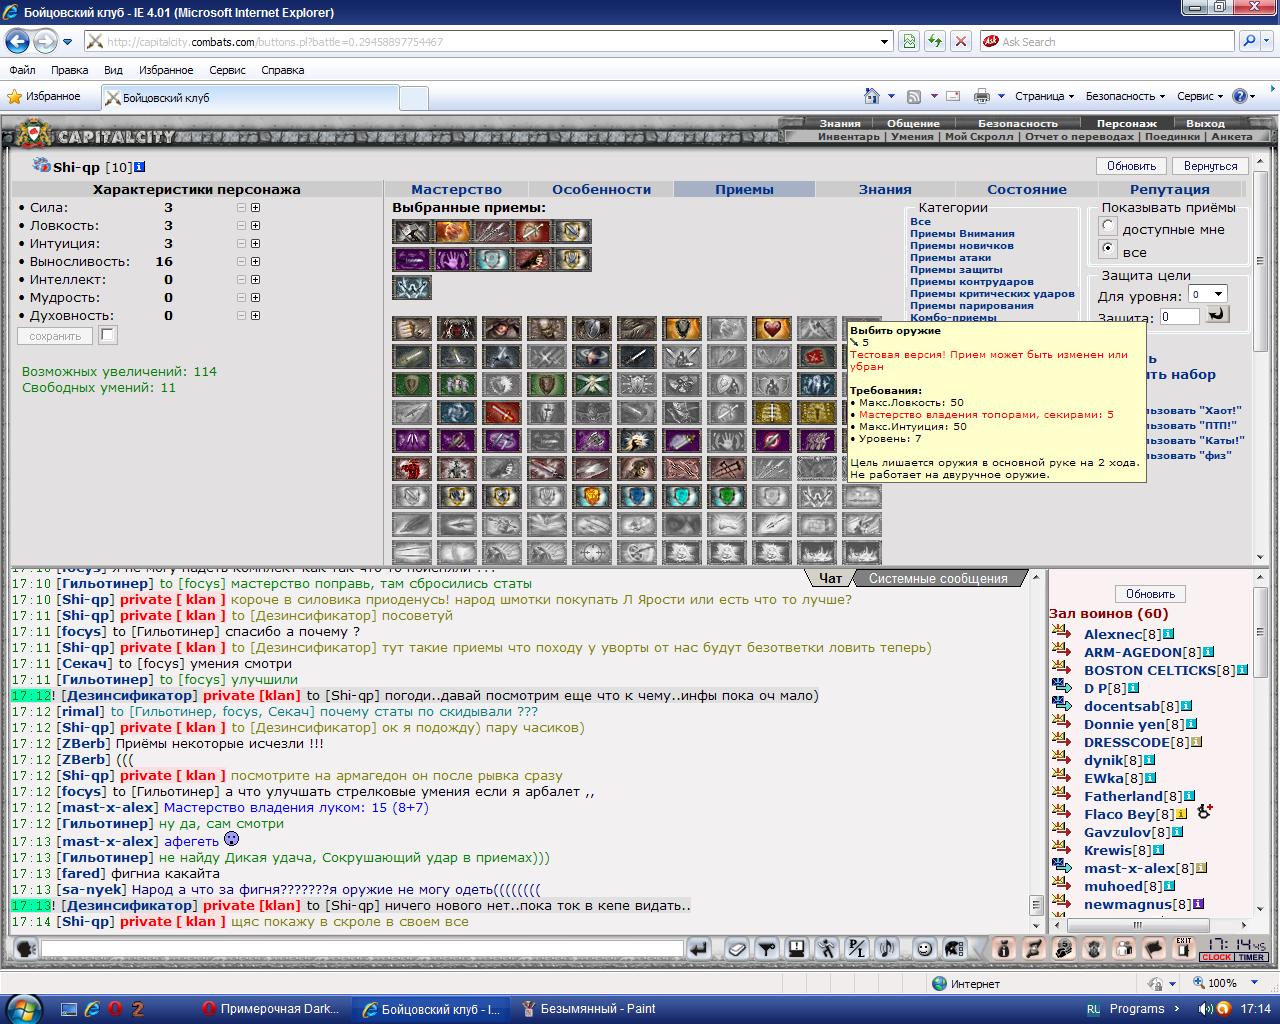Open the 'Для уровня' level dropdown

1207,294
